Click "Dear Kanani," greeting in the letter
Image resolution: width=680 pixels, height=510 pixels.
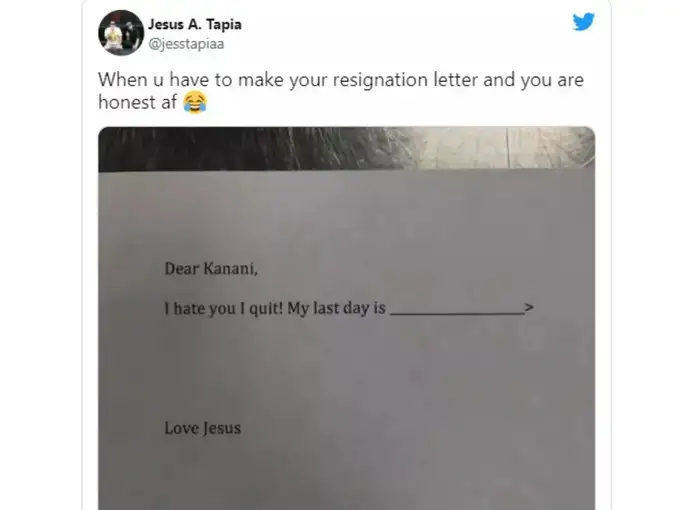coord(211,269)
